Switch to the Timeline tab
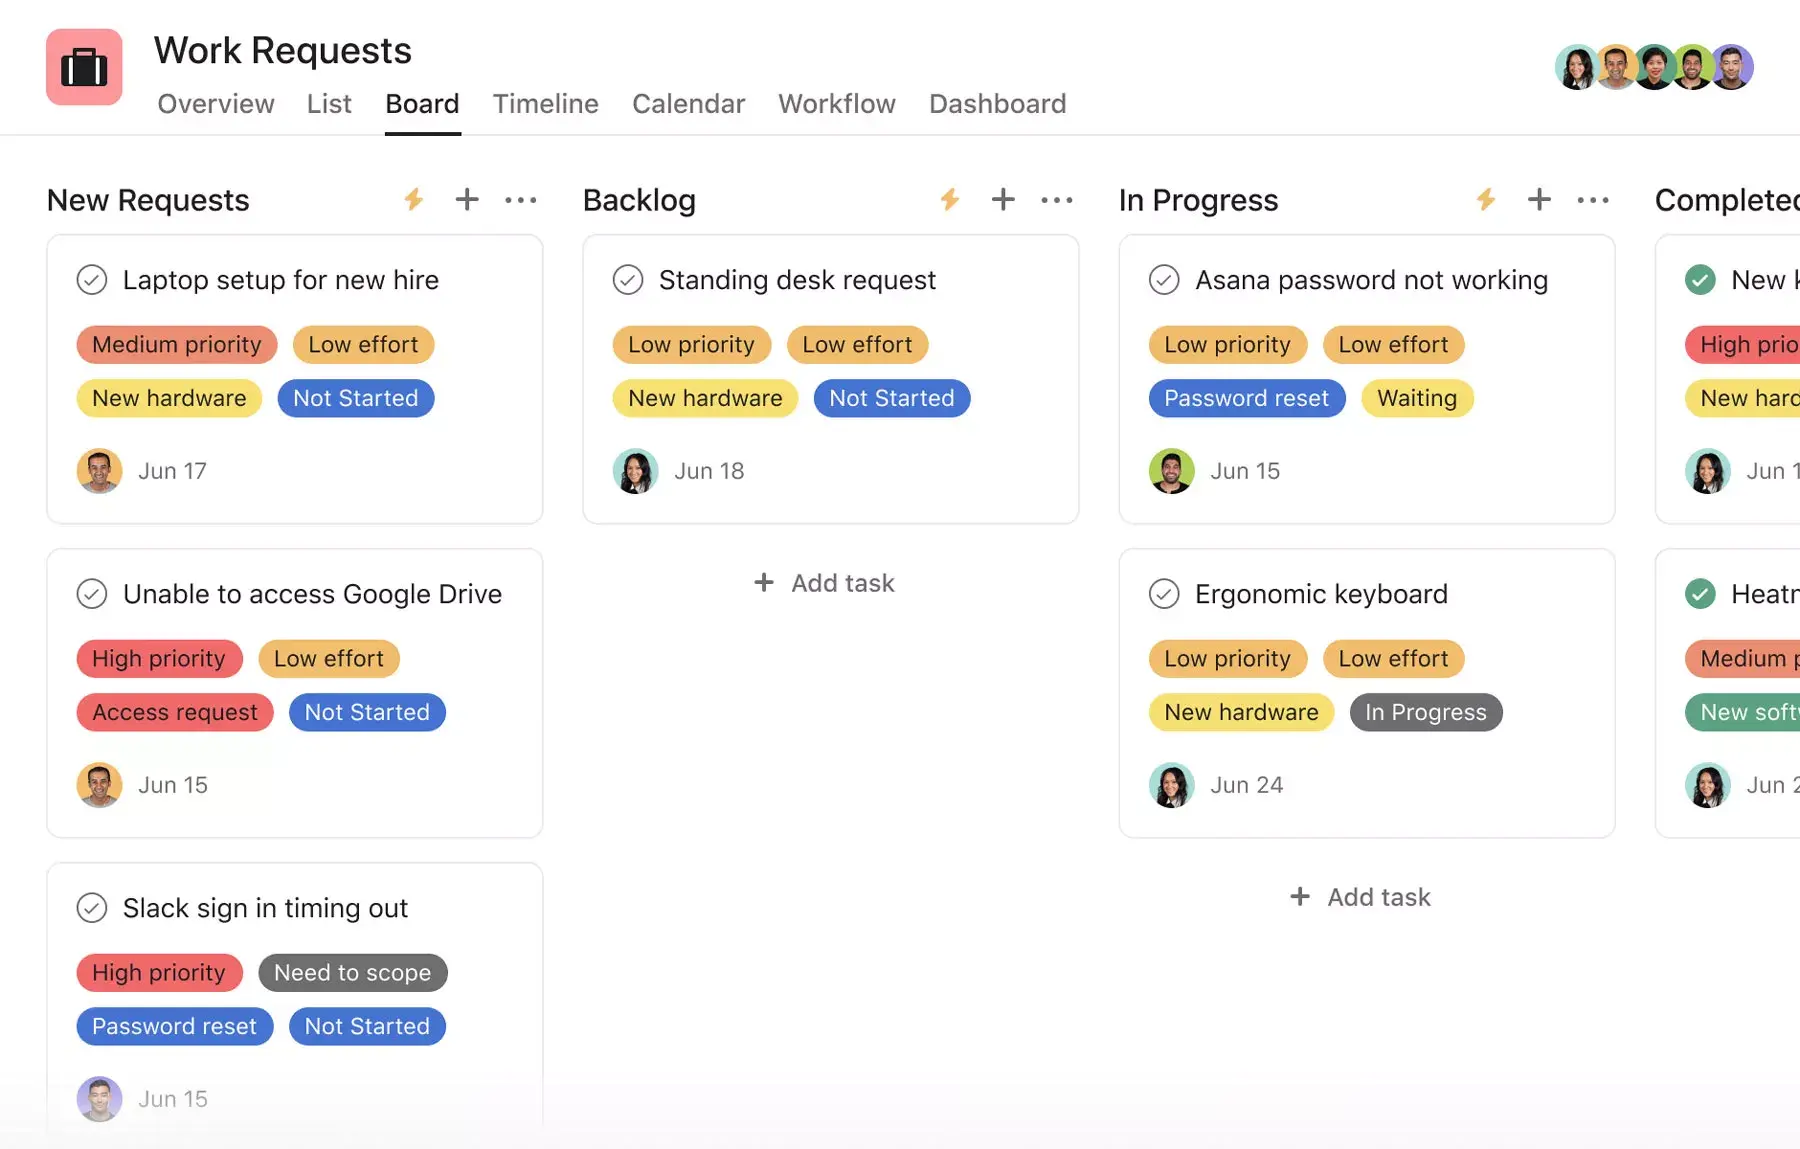The image size is (1800, 1149). click(545, 103)
